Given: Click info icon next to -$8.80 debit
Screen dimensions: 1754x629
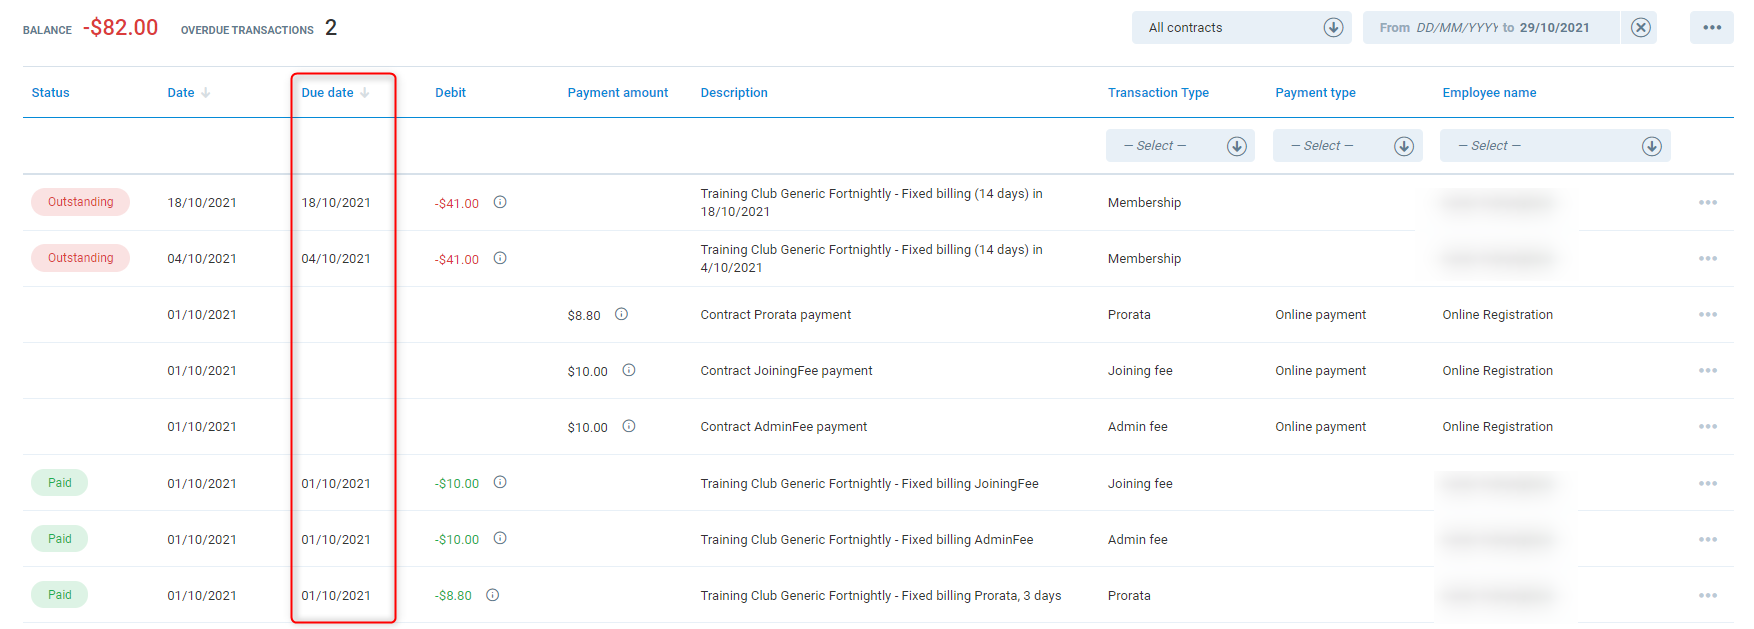Looking at the screenshot, I should 493,595.
